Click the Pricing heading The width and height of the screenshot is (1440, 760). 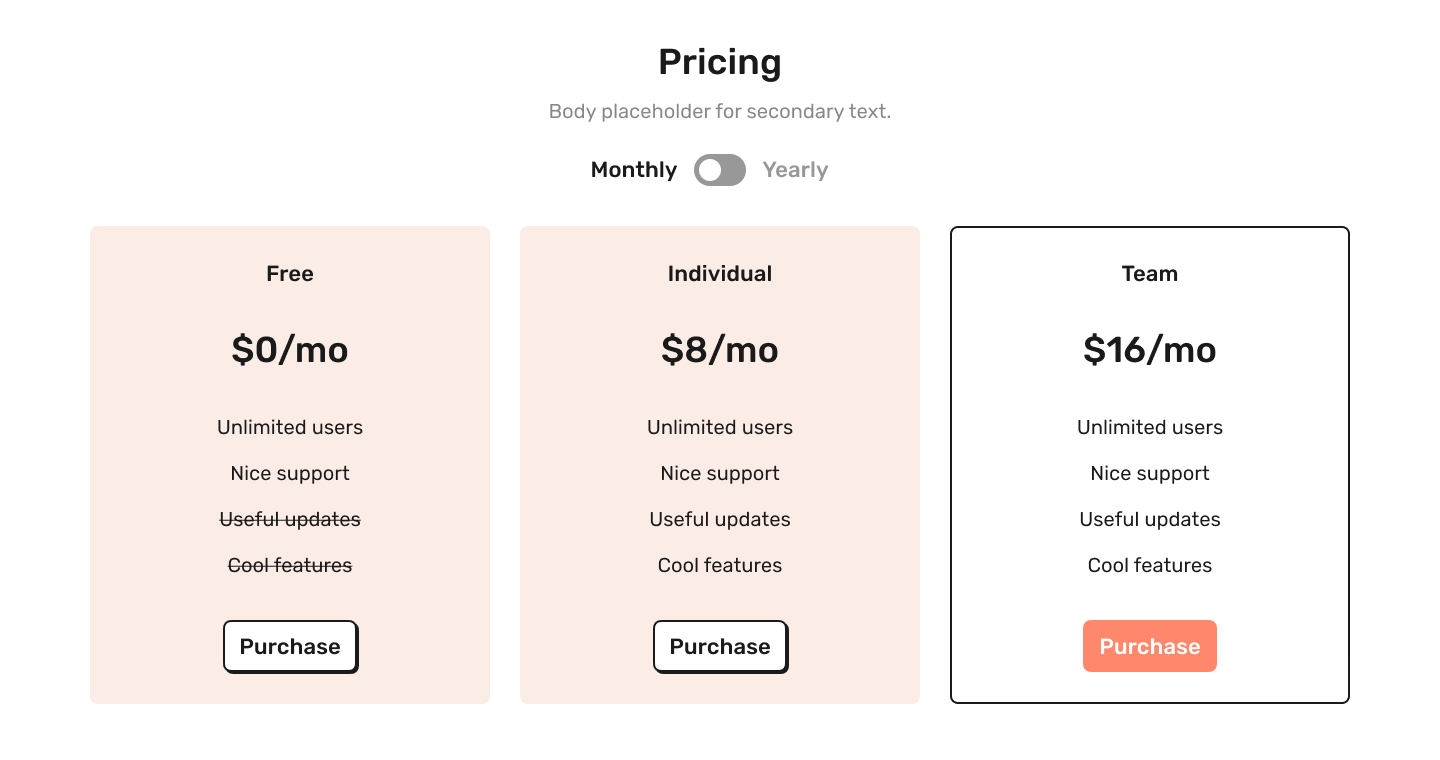720,62
